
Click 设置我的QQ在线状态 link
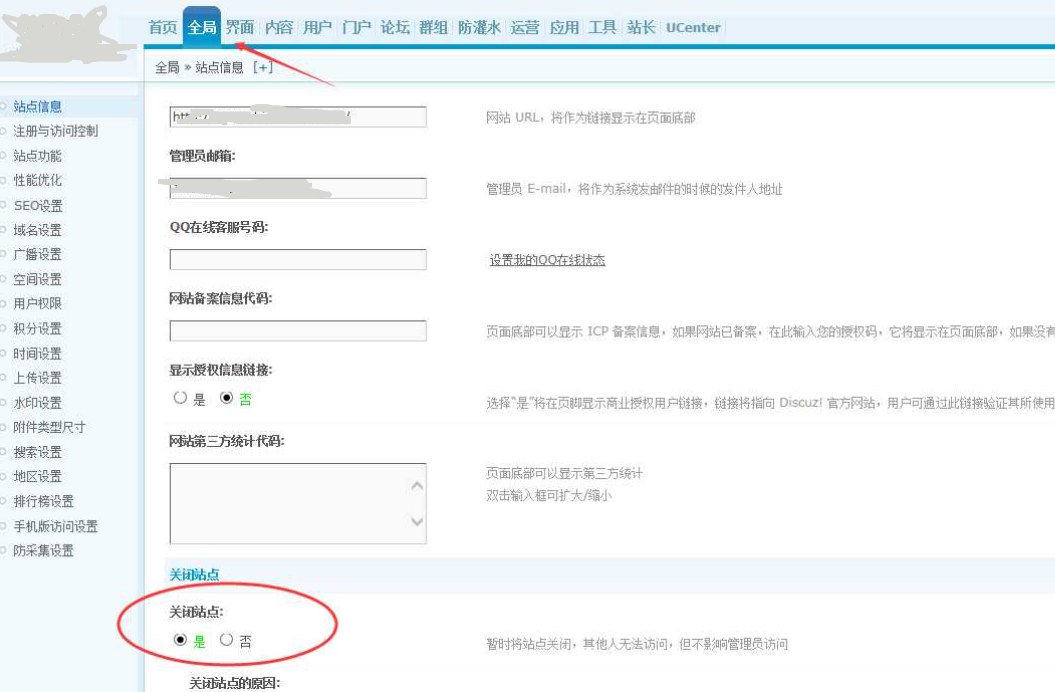tap(547, 260)
